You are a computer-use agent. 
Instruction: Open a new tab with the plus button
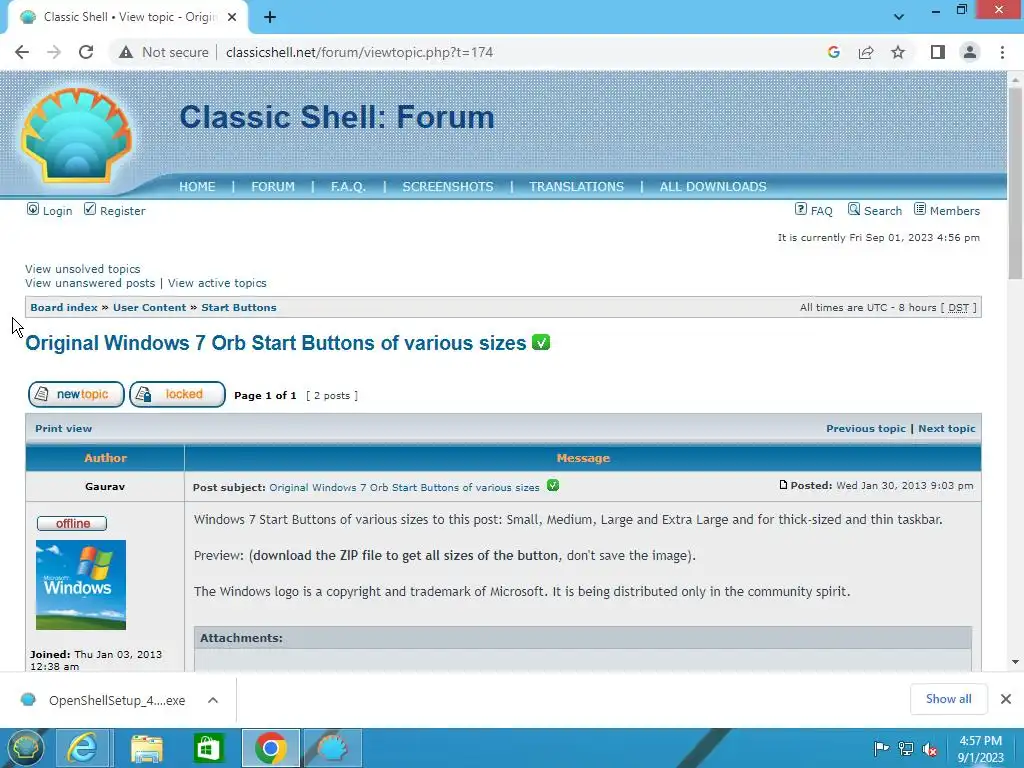270,17
